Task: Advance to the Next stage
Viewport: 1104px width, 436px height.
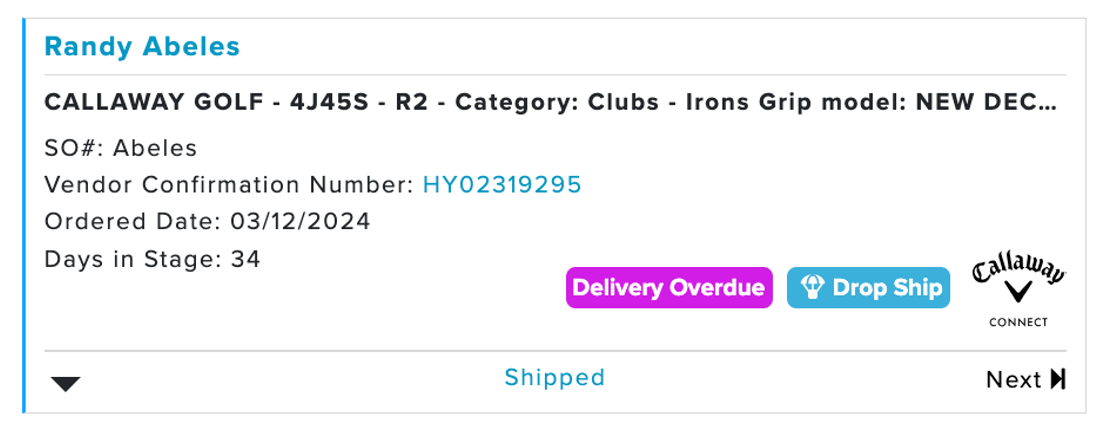Action: pyautogui.click(x=1025, y=380)
